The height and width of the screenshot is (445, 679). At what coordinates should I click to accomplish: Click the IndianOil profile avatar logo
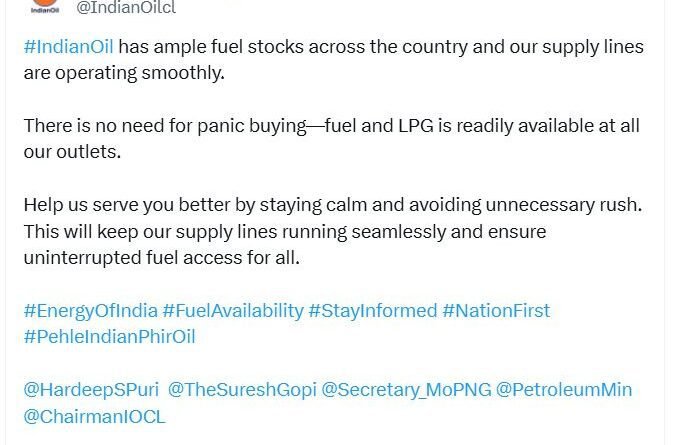[45, 6]
